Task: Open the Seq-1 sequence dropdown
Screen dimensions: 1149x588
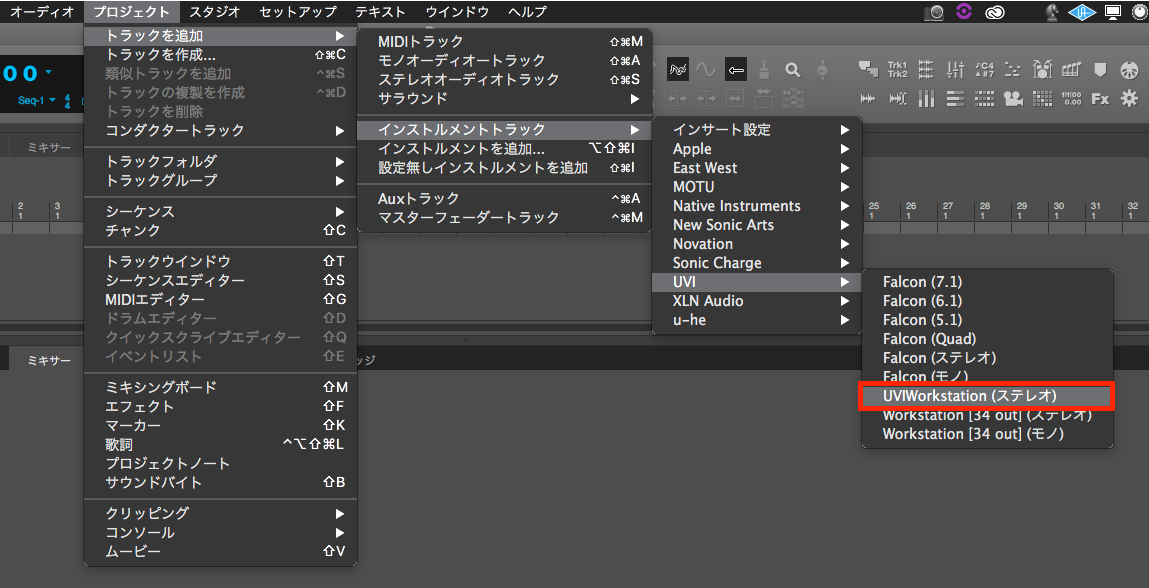Action: point(37,100)
